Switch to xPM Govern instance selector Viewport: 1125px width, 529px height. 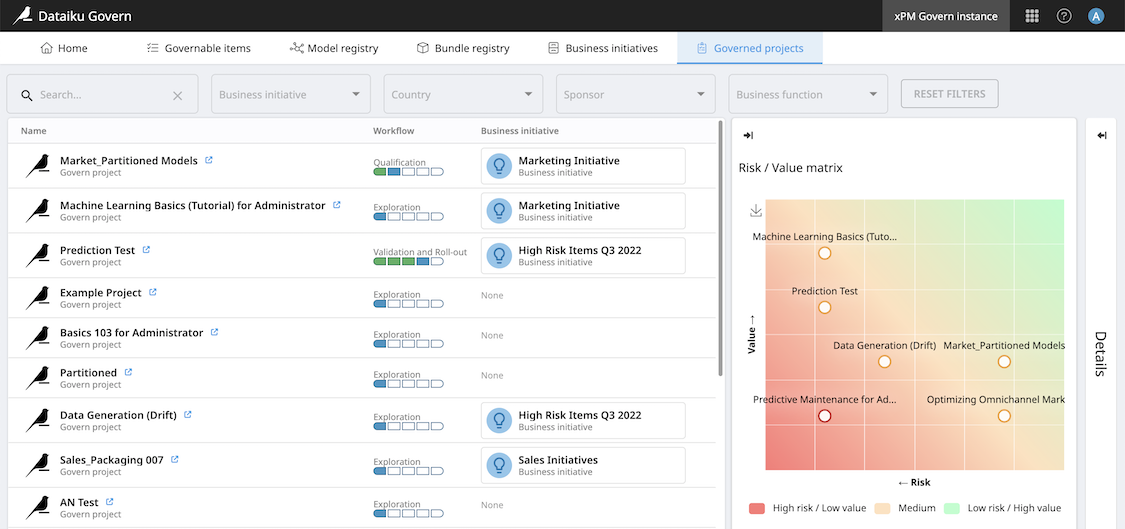click(946, 16)
